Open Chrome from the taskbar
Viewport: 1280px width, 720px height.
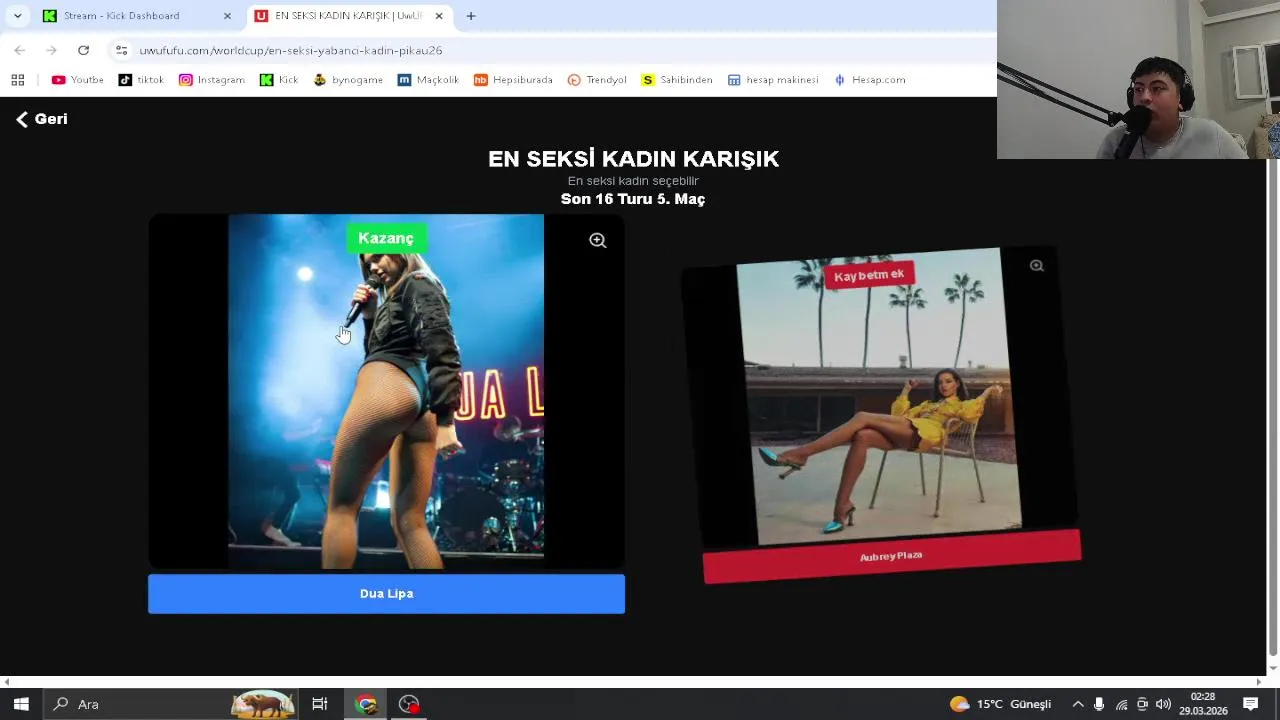point(366,704)
